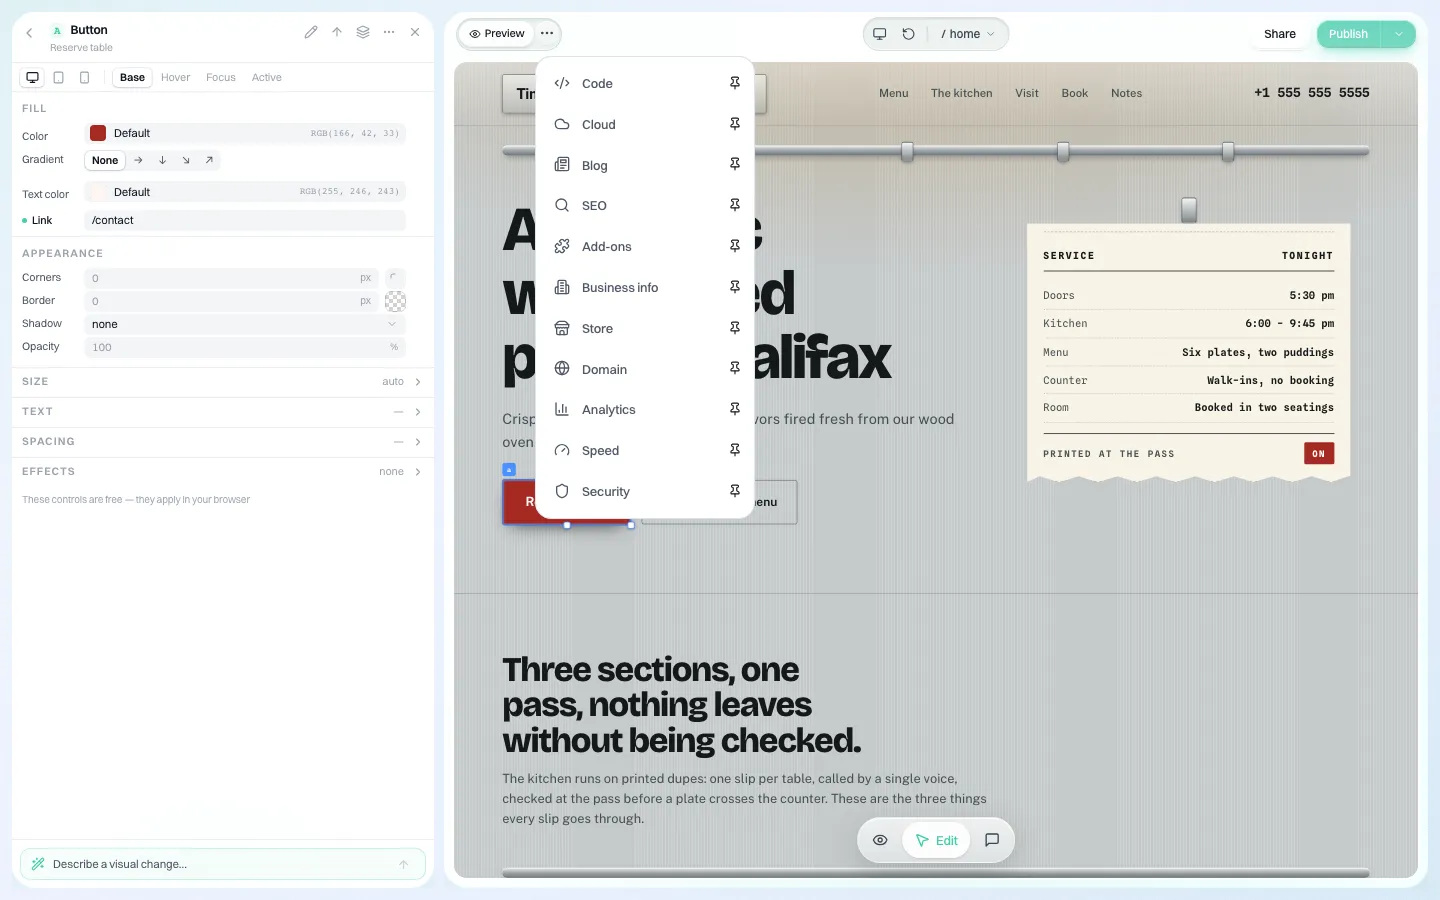Image resolution: width=1440 pixels, height=900 pixels.
Task: Open the comment icon in bottom toolbar
Action: 992,841
